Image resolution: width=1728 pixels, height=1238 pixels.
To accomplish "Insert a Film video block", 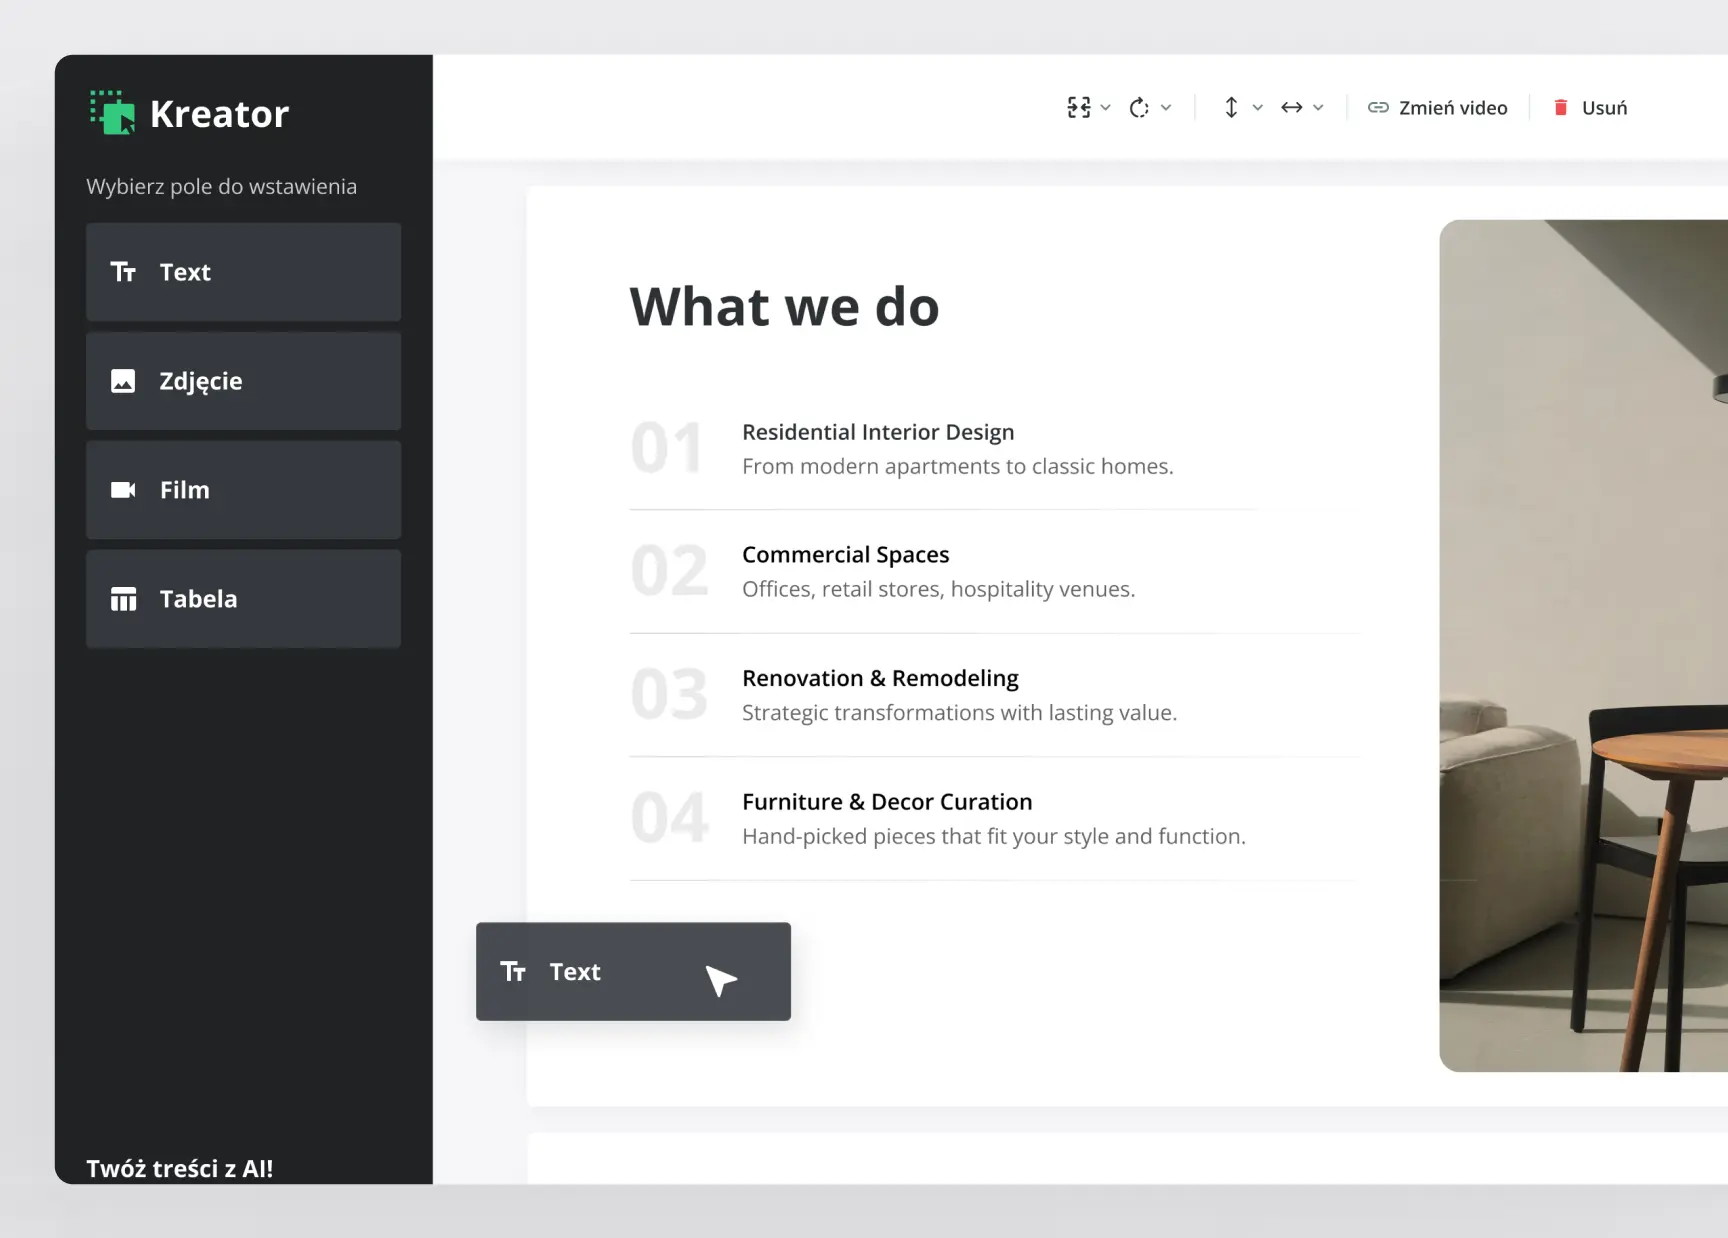I will click(243, 490).
